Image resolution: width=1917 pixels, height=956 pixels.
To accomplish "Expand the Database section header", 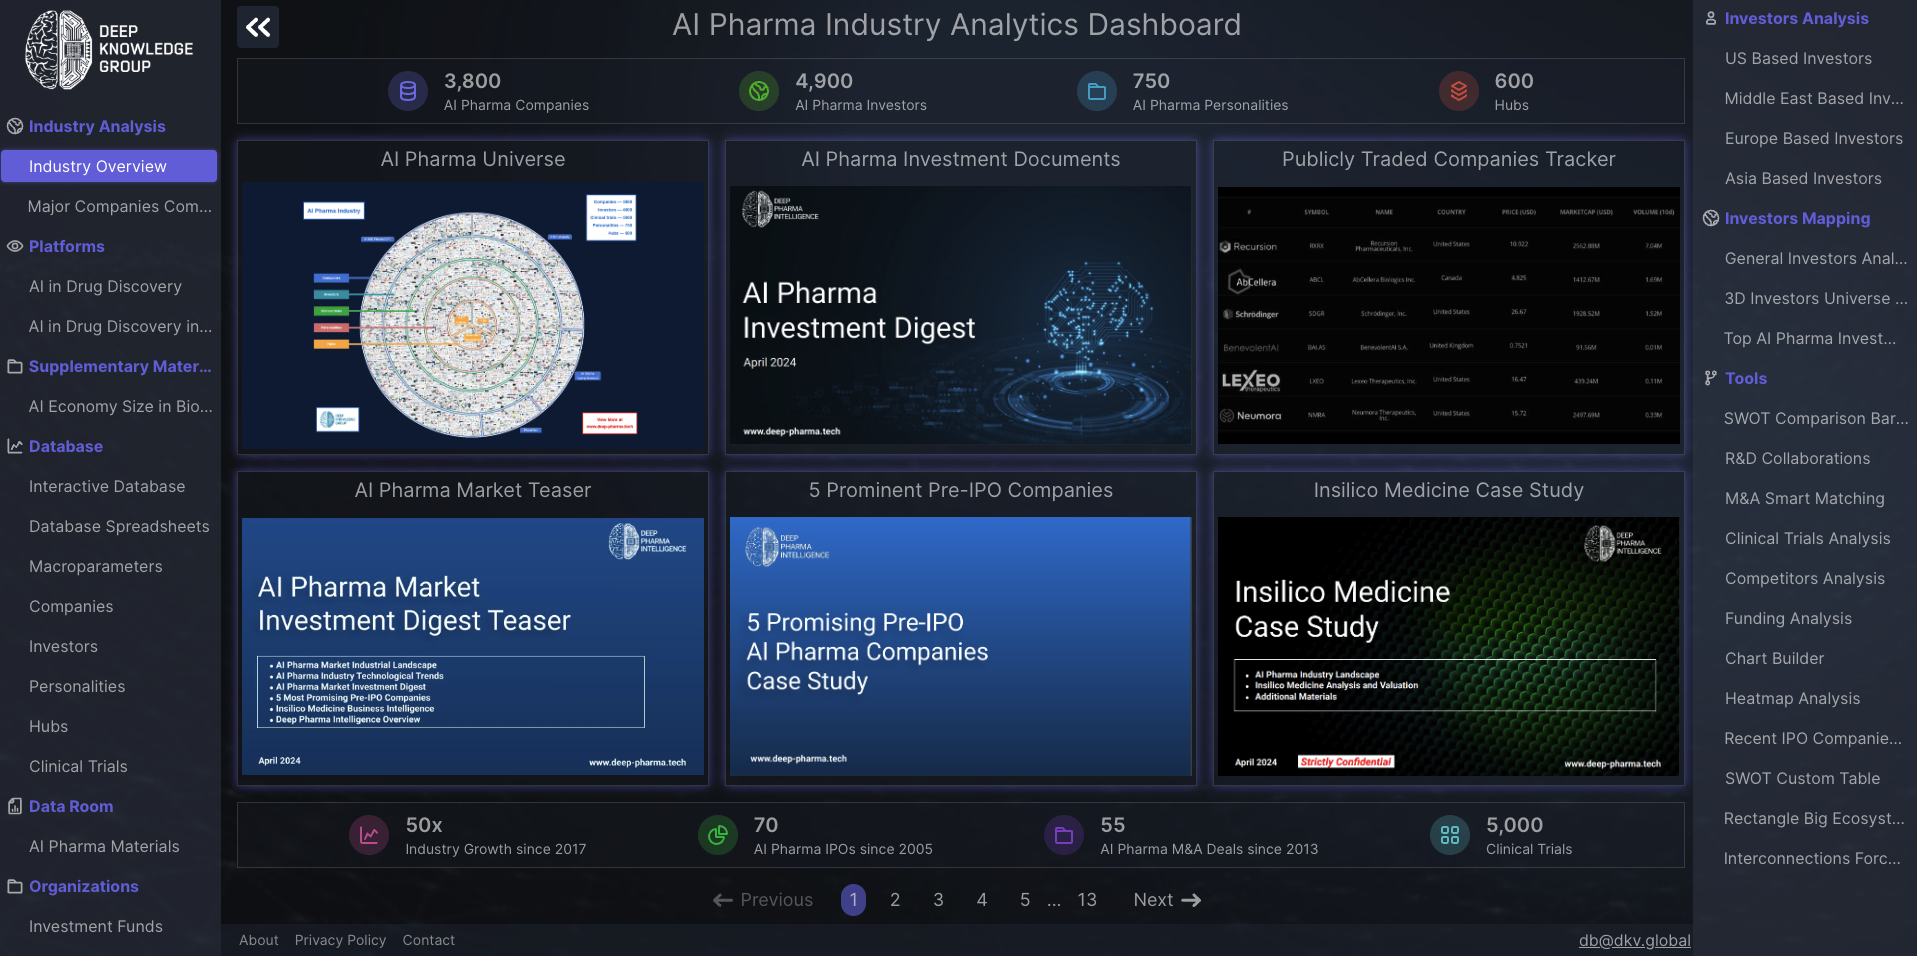I will coord(66,446).
